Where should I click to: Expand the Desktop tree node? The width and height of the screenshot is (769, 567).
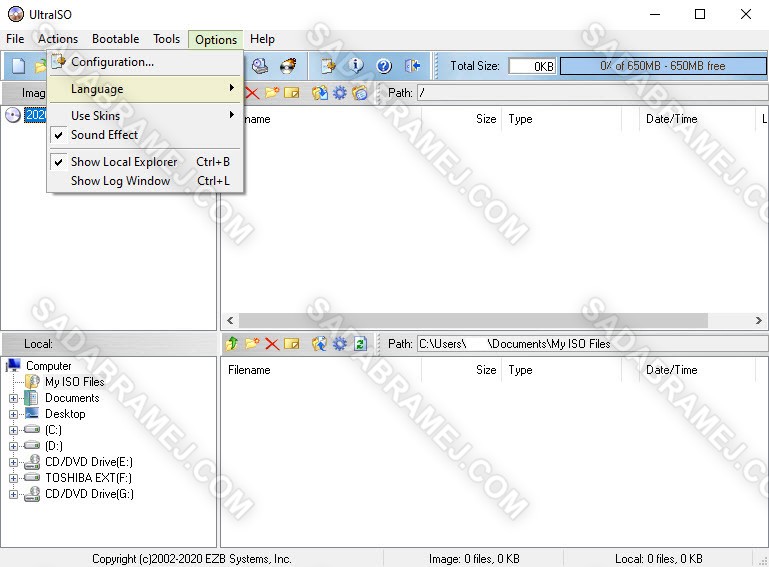coord(13,414)
